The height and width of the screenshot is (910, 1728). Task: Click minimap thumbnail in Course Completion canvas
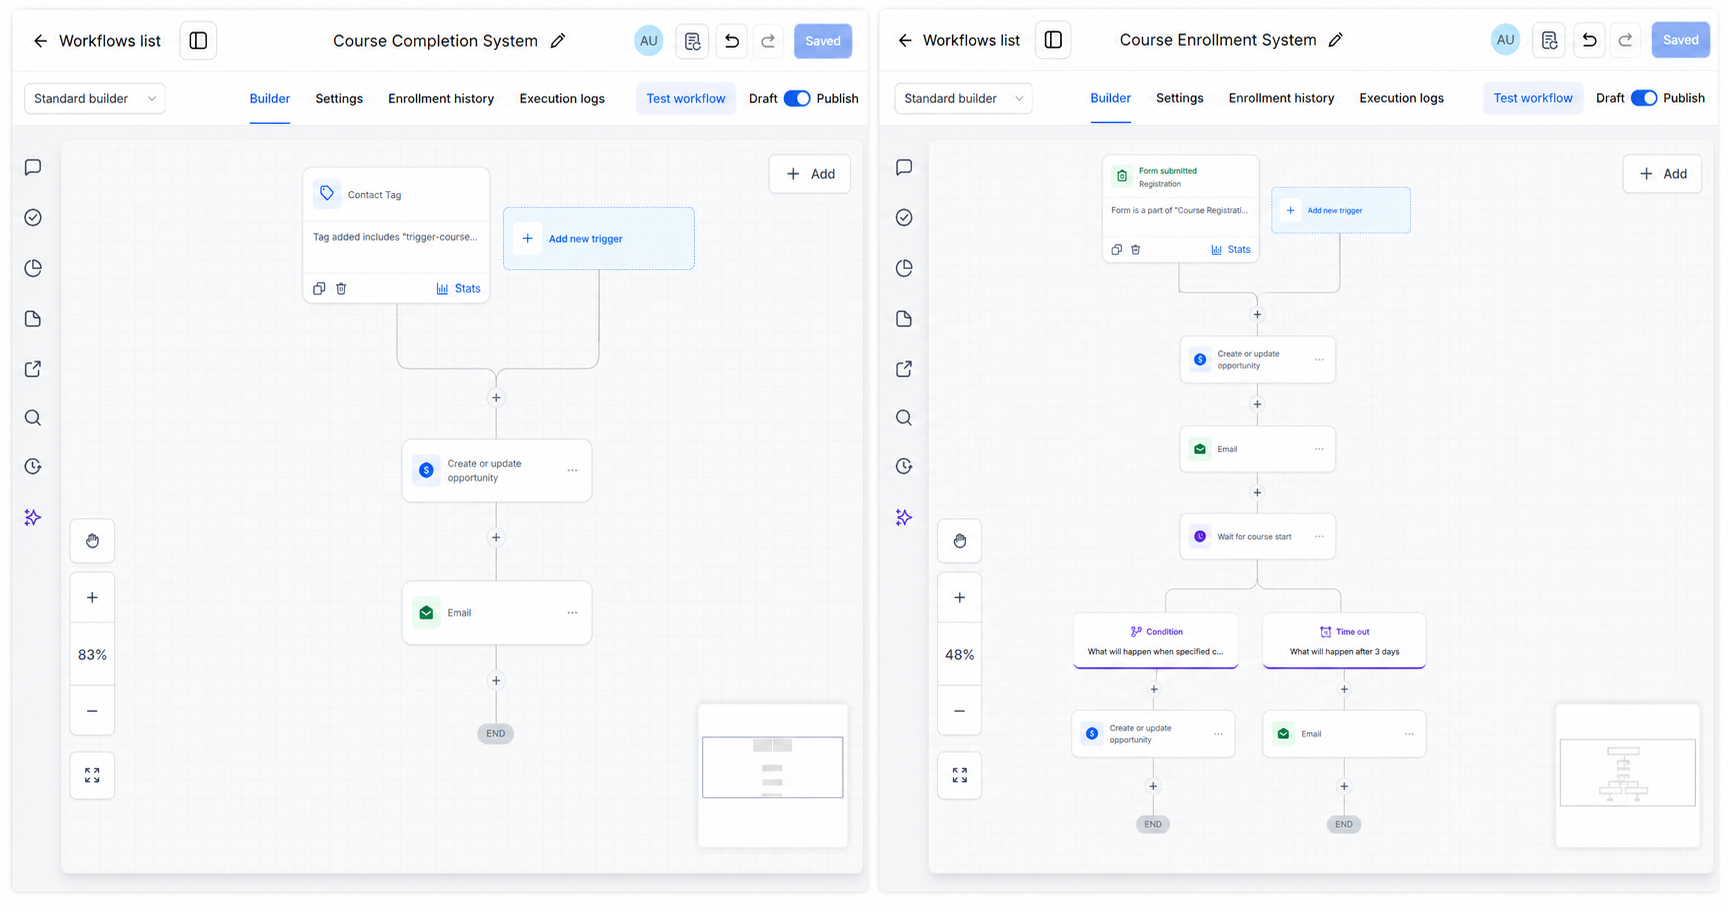773,775
